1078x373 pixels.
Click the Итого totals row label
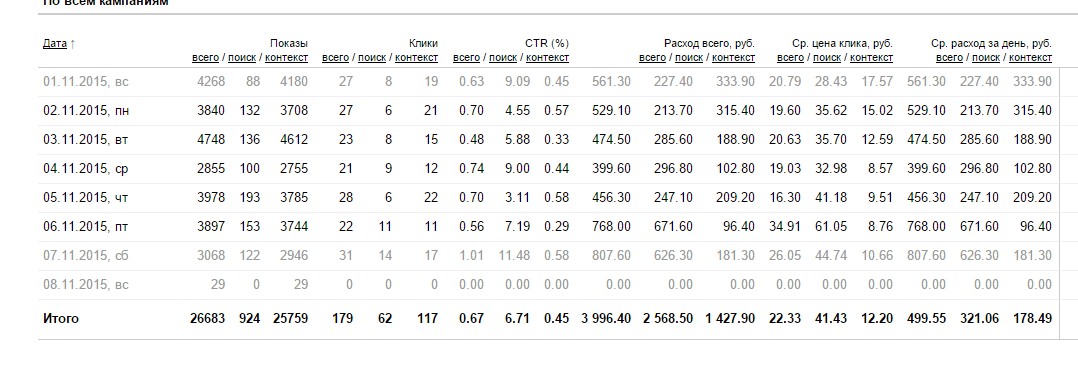point(60,319)
